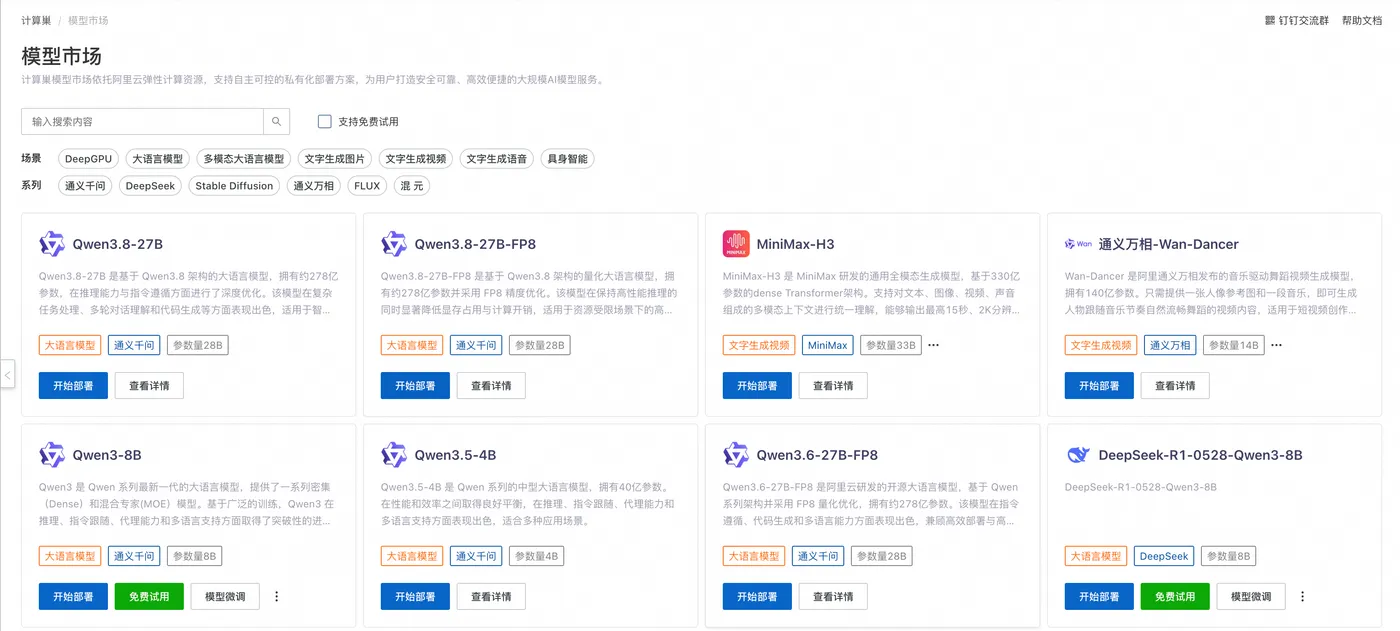This screenshot has height=631, width=1400.
Task: Start deploying Qwen3-8B
Action: (73, 597)
